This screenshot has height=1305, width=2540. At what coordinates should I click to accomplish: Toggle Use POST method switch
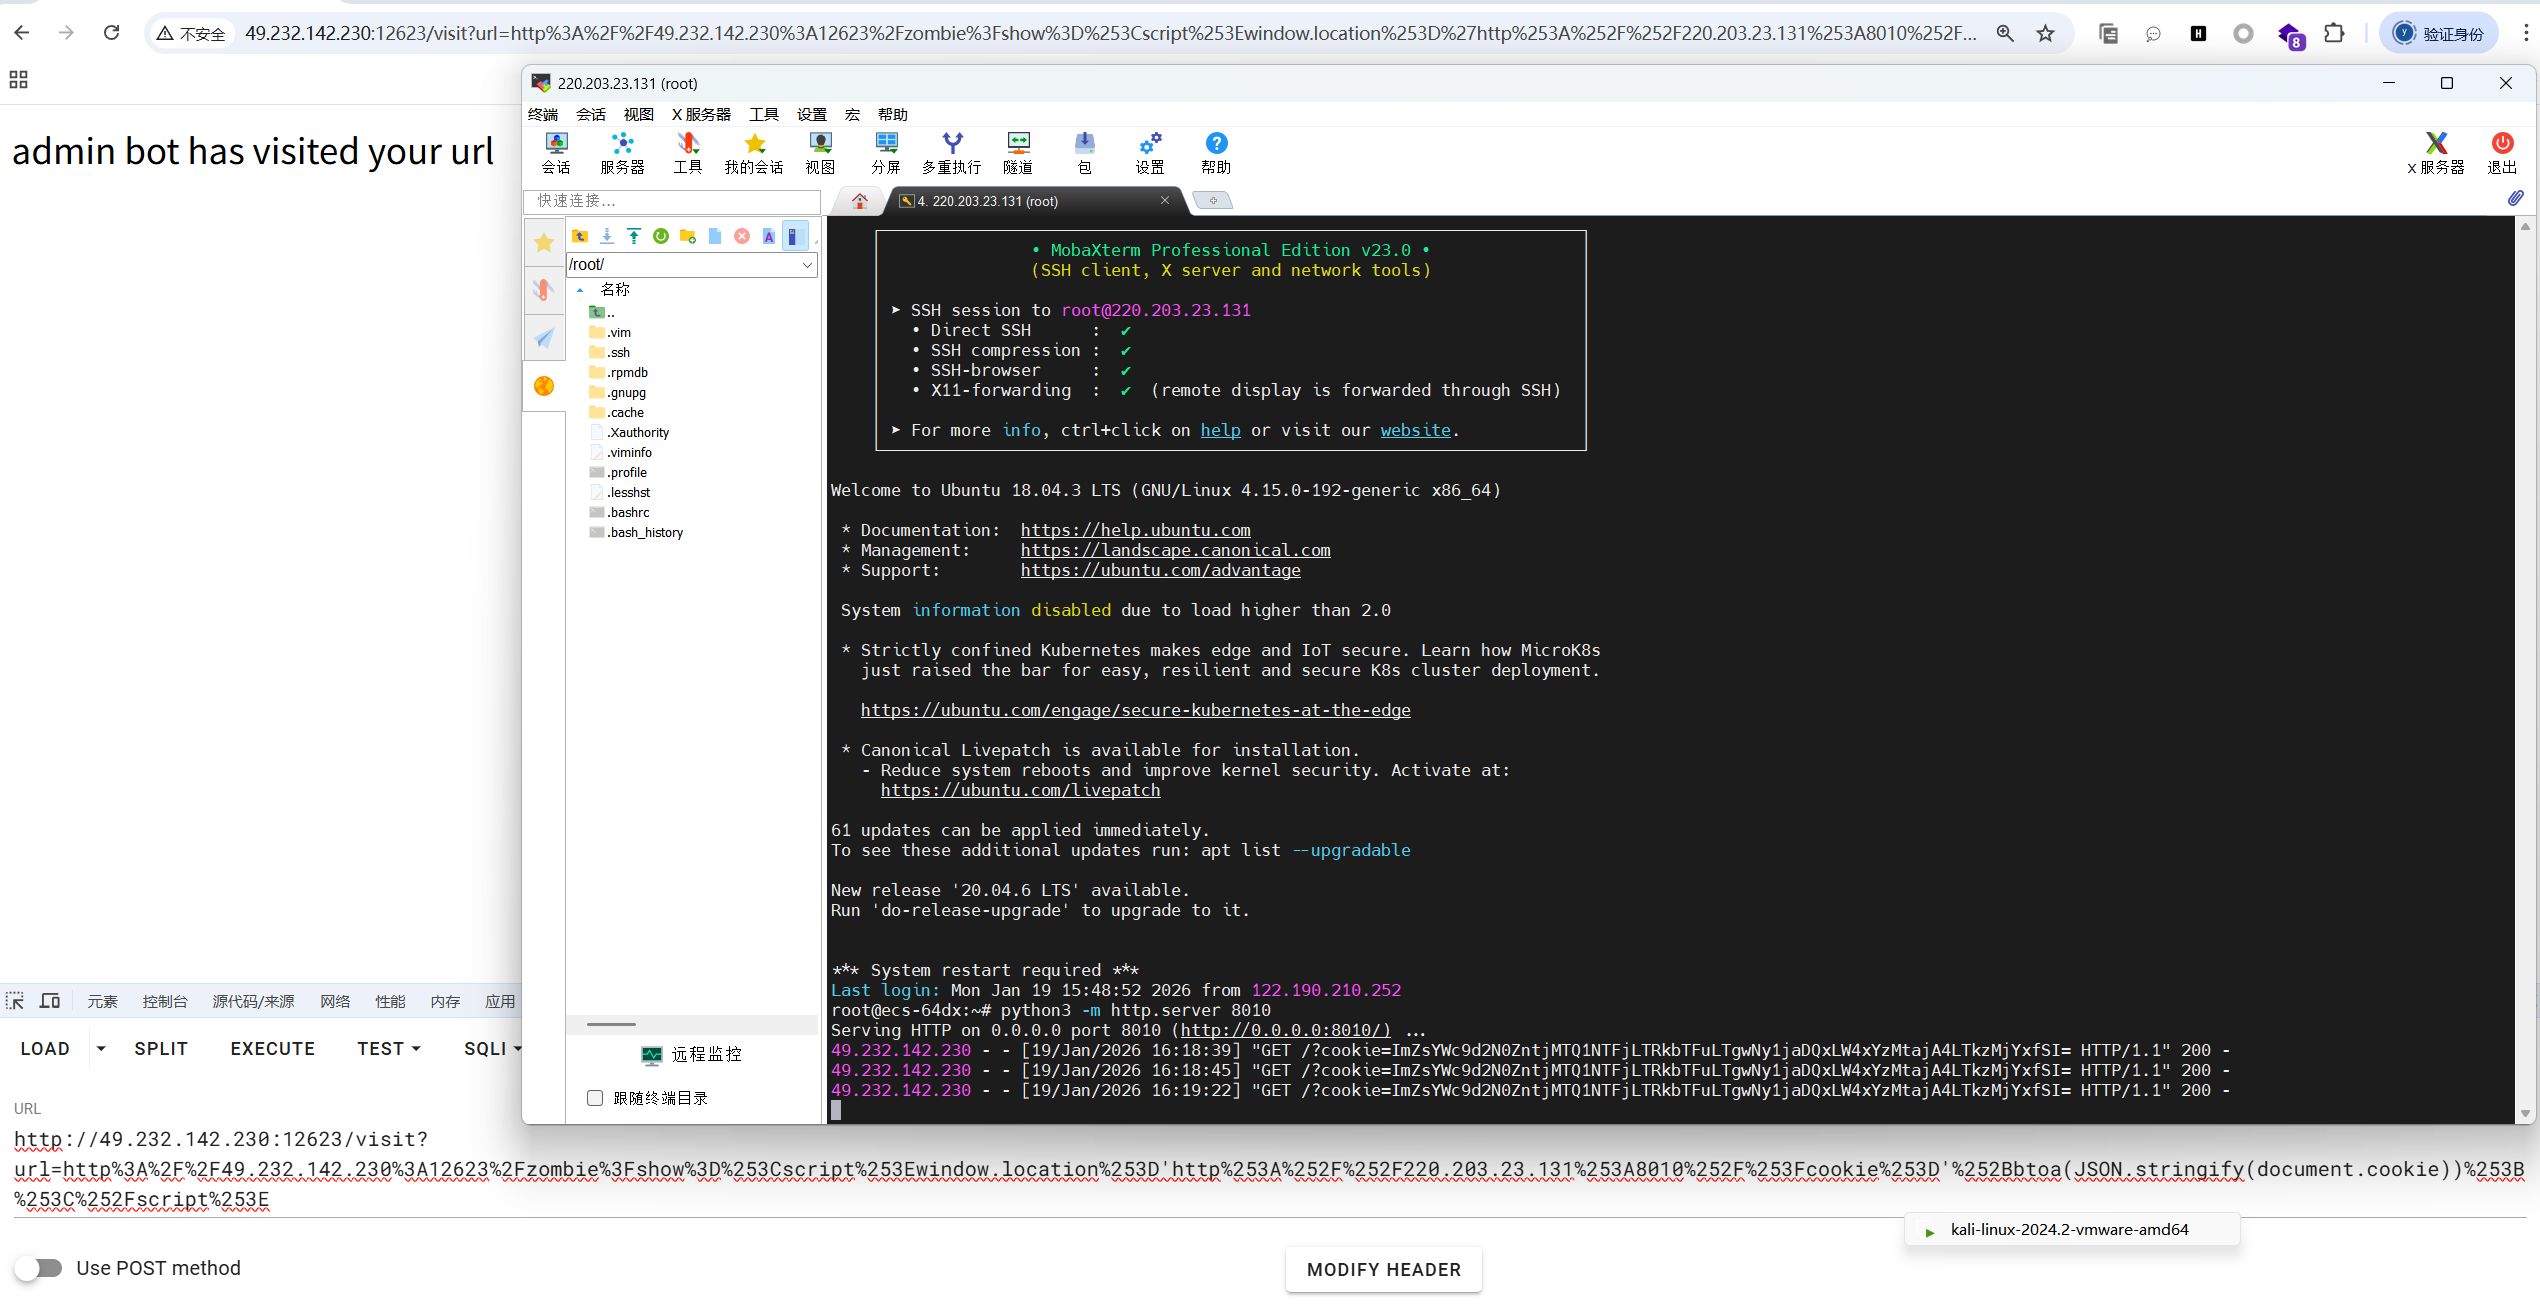[x=39, y=1268]
